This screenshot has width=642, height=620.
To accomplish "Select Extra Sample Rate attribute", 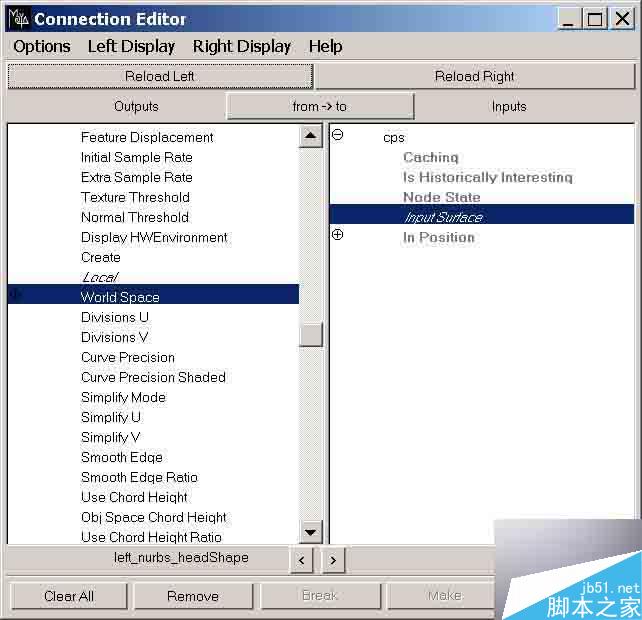I will 137,177.
